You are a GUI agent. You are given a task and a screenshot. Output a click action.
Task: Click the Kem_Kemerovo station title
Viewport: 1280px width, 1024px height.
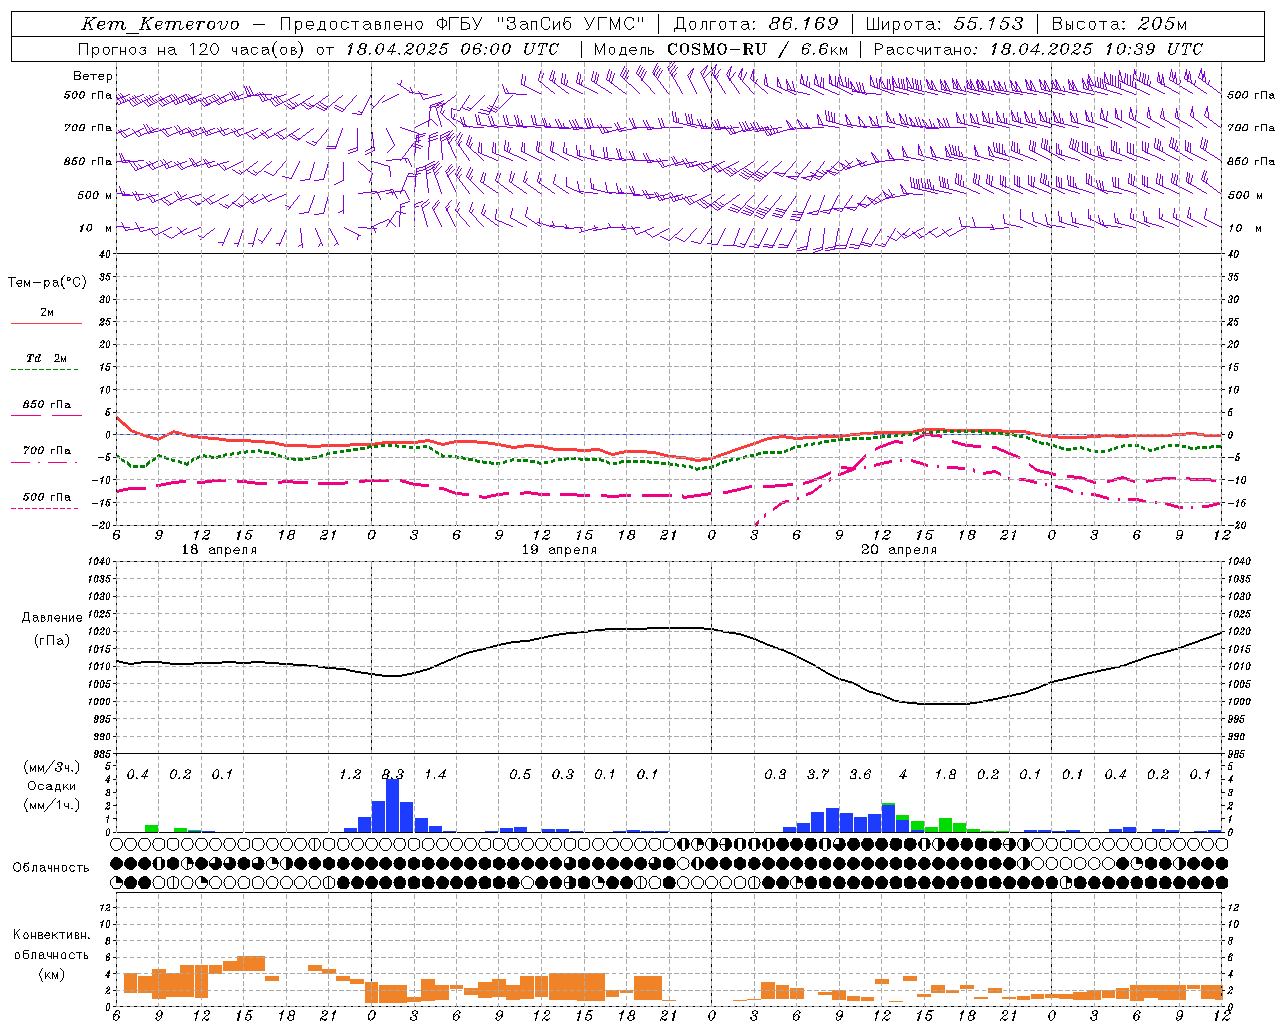(x=160, y=24)
